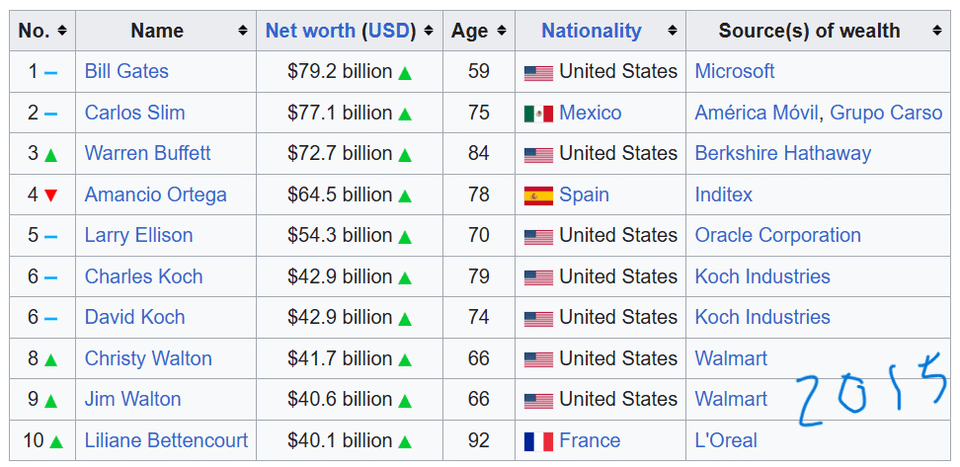Open the Net worth header link
Image resolution: width=960 pixels, height=467 pixels.
310,31
